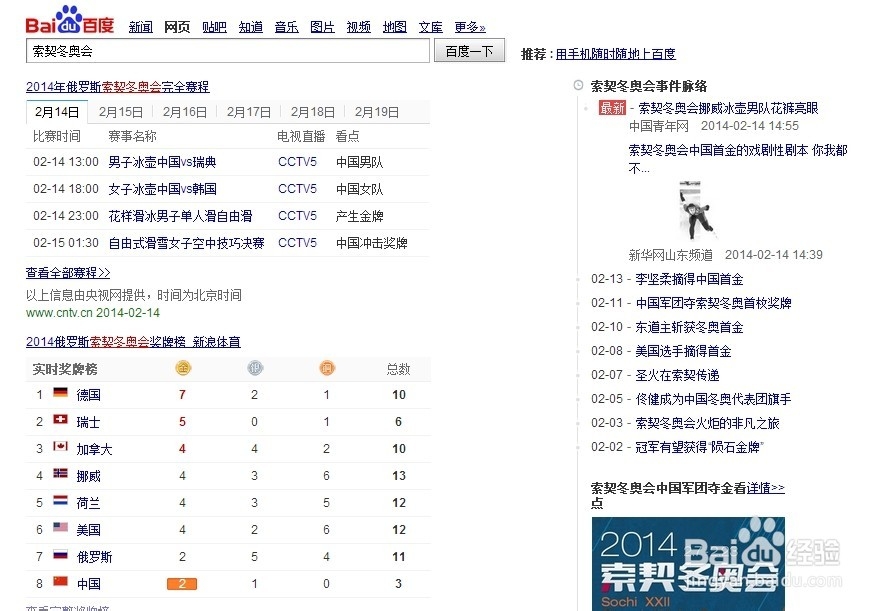This screenshot has height=611, width=892.
Task: Focus the search box containing 索契冬奥会
Action: 228,51
